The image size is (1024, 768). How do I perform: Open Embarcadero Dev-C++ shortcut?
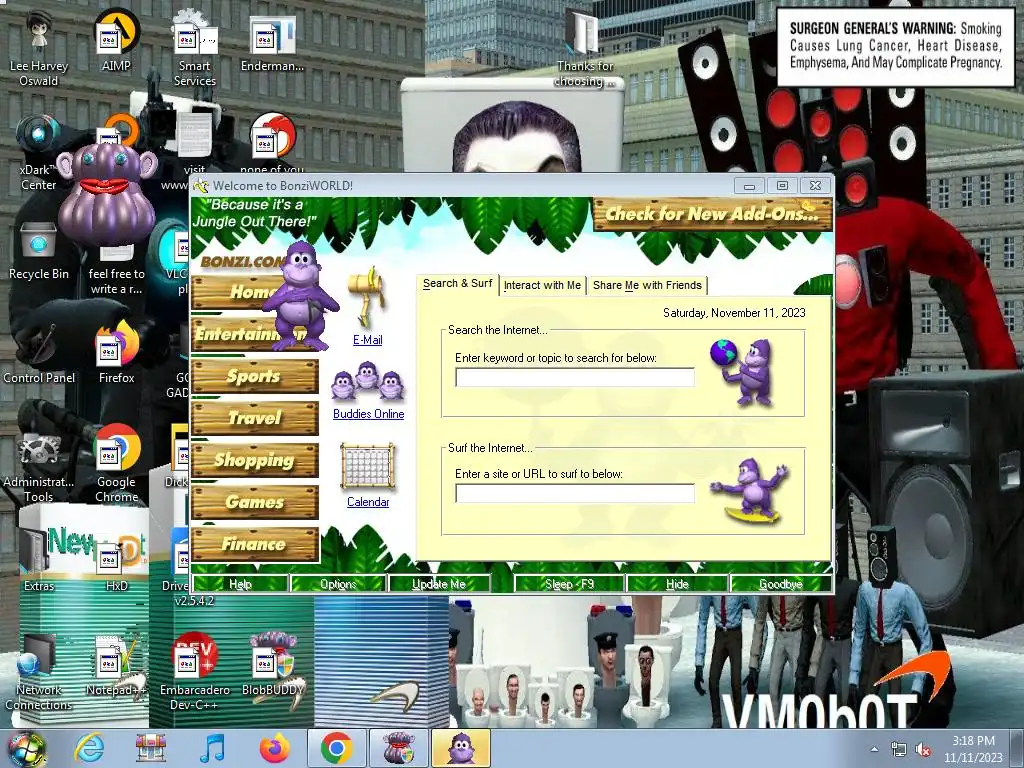tap(195, 671)
